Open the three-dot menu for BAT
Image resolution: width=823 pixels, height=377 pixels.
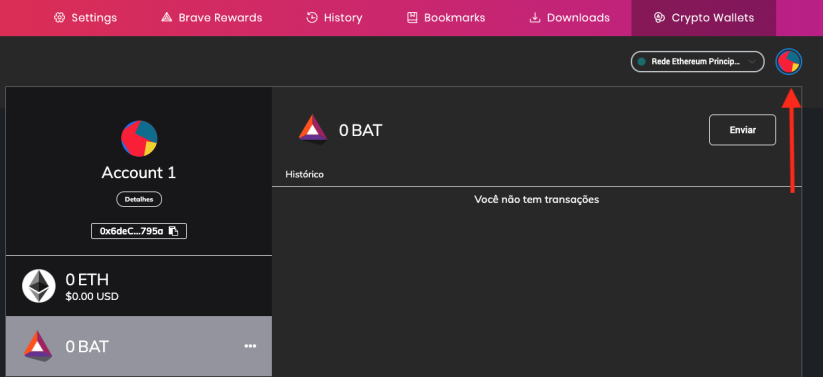tap(250, 346)
